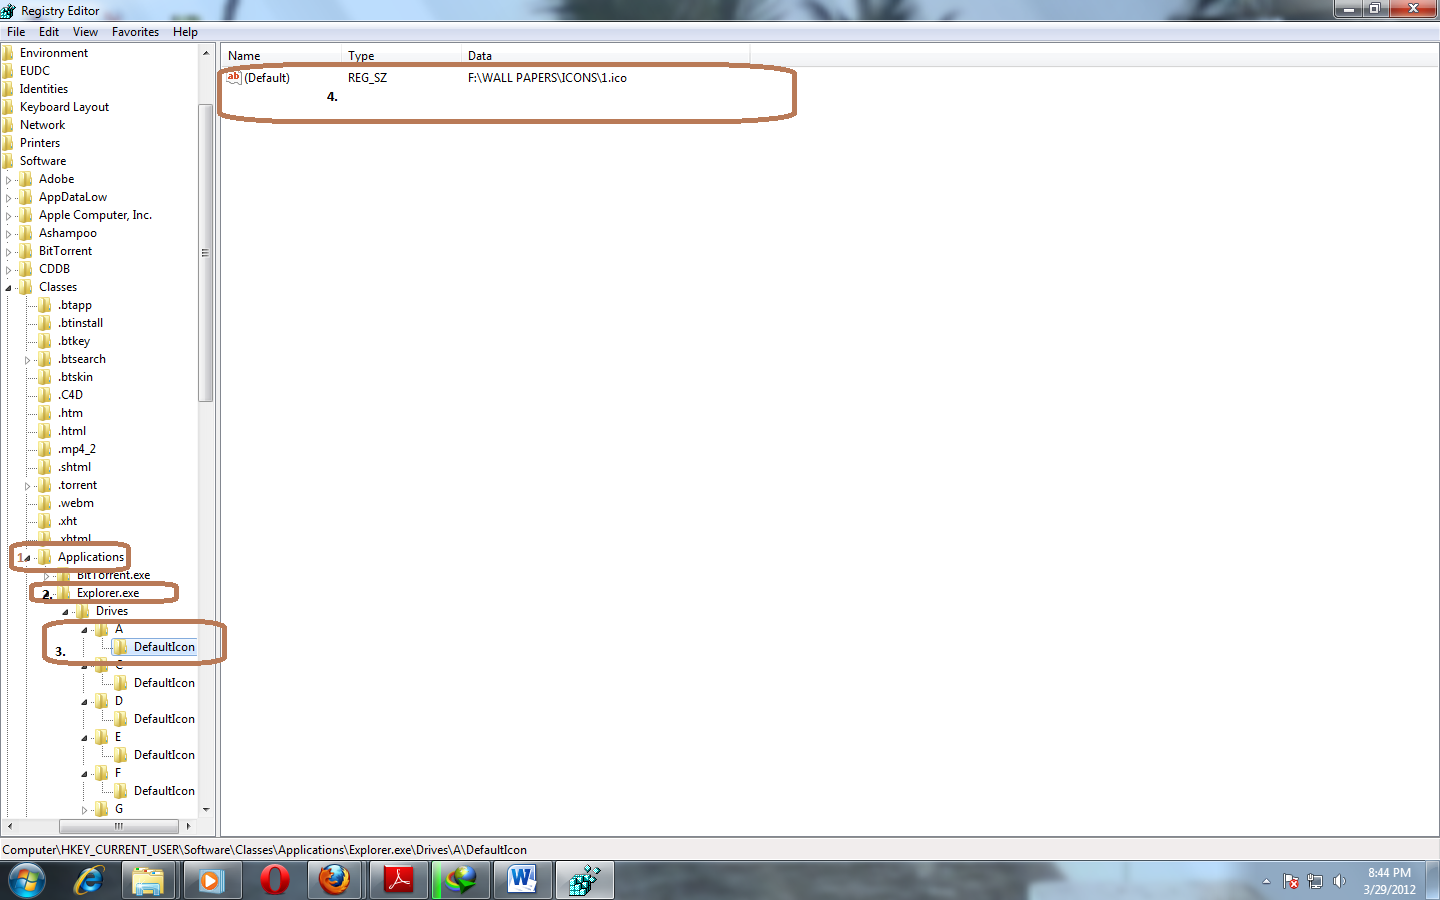1440x900 pixels.
Task: Select the Explorer.exe key in the tree
Action: point(107,592)
